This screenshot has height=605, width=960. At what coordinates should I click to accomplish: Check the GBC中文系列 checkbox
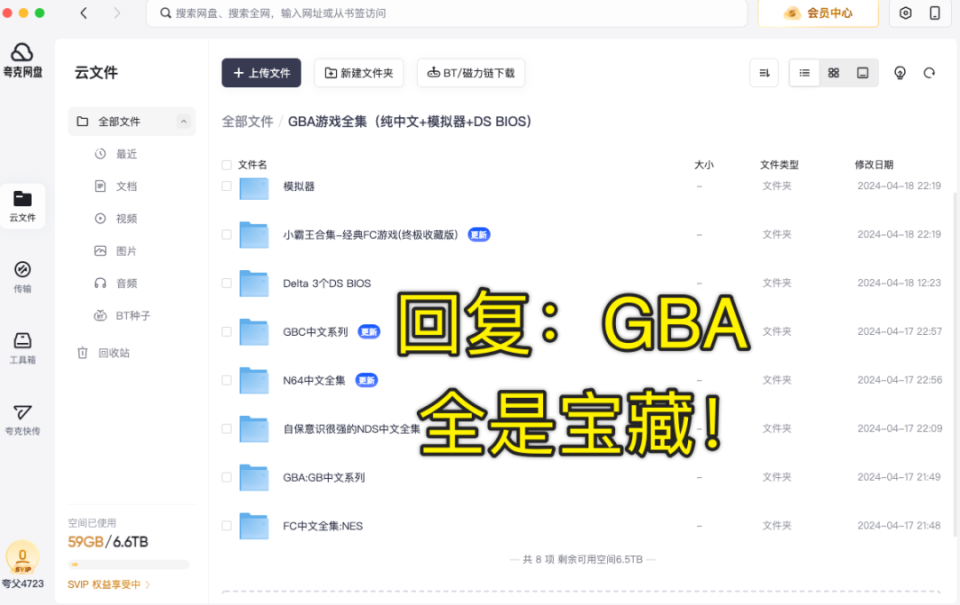(x=227, y=332)
